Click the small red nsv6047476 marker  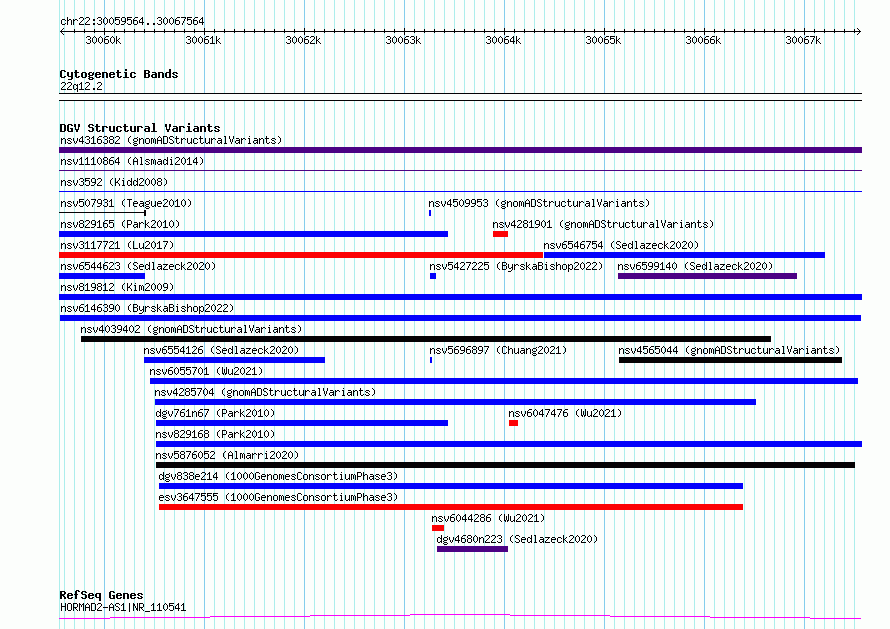click(x=514, y=423)
